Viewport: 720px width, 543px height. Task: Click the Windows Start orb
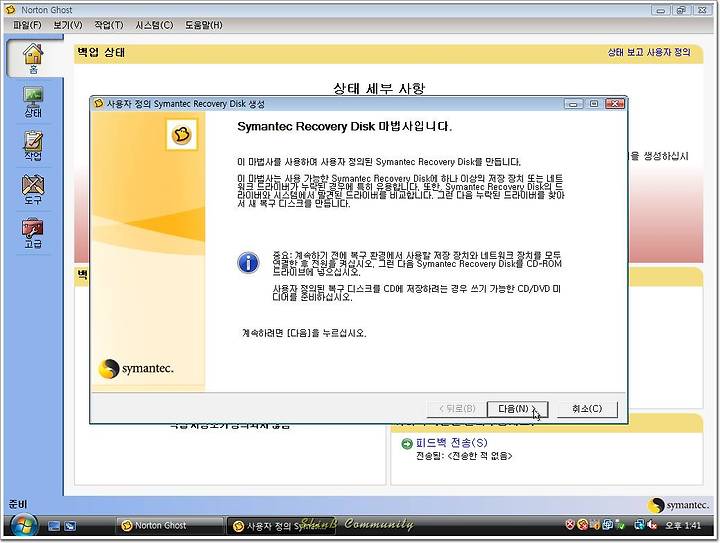(x=24, y=526)
